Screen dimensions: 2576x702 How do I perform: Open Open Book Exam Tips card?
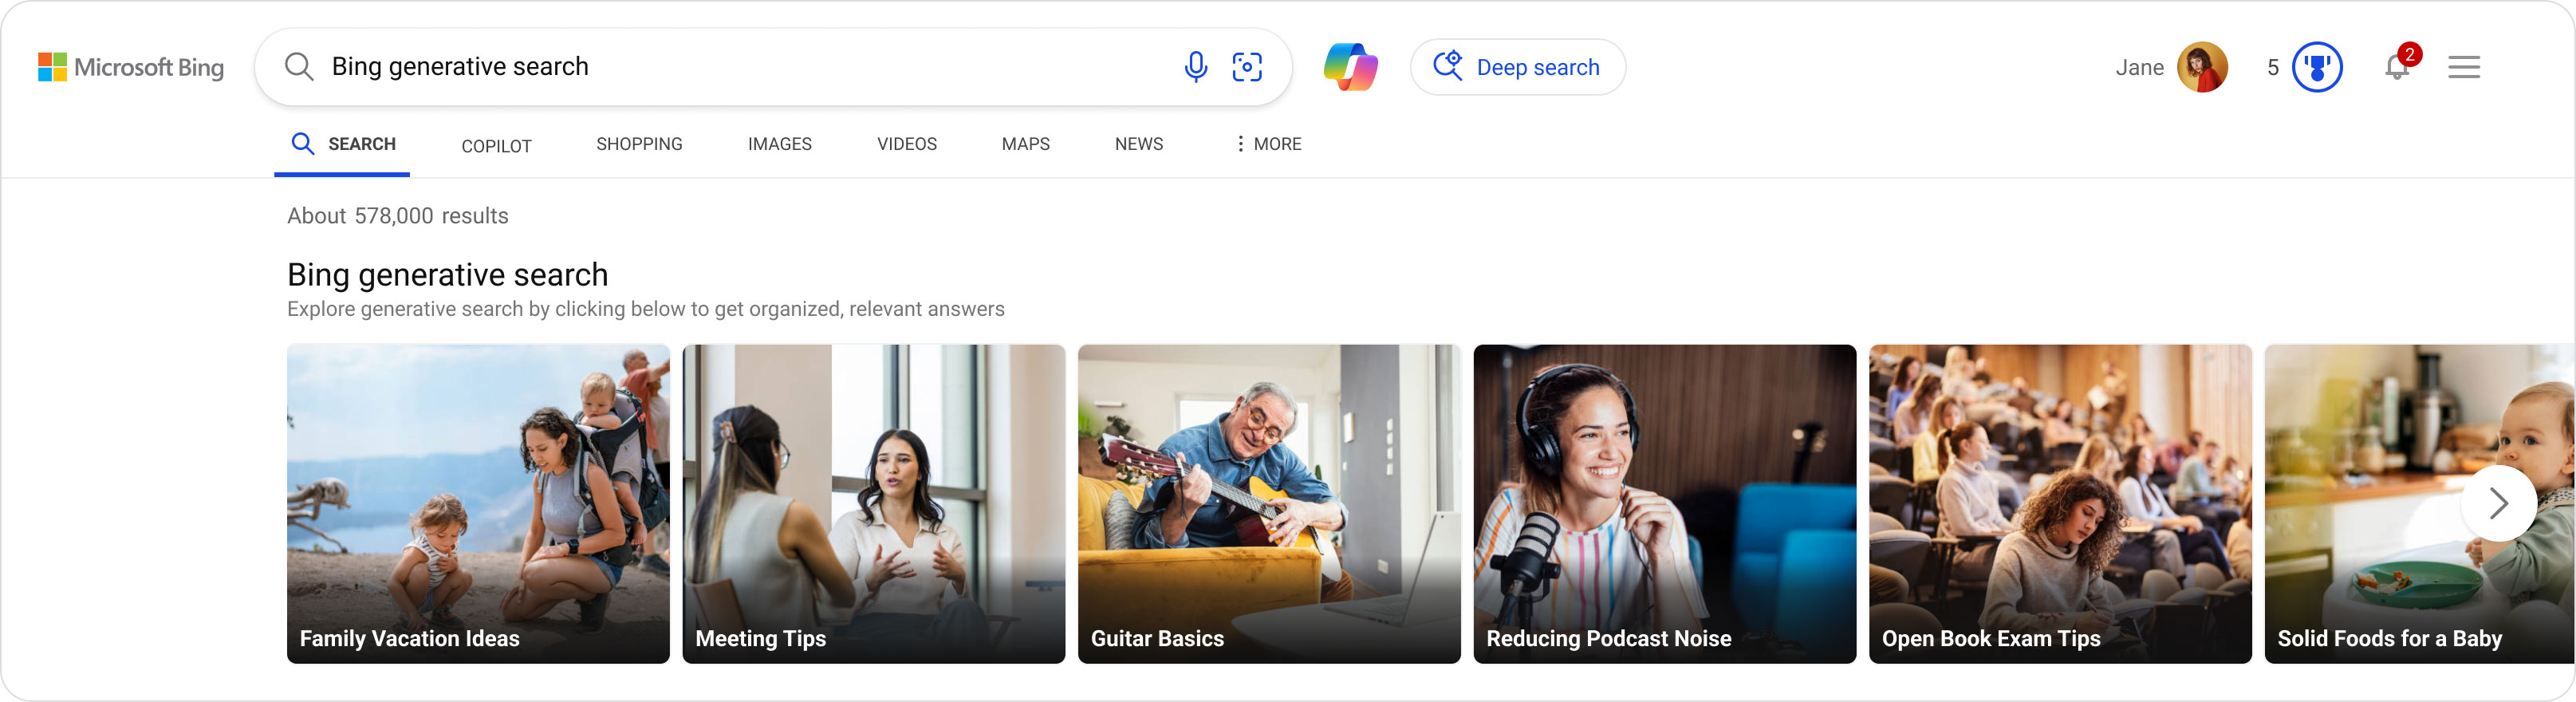(2060, 503)
